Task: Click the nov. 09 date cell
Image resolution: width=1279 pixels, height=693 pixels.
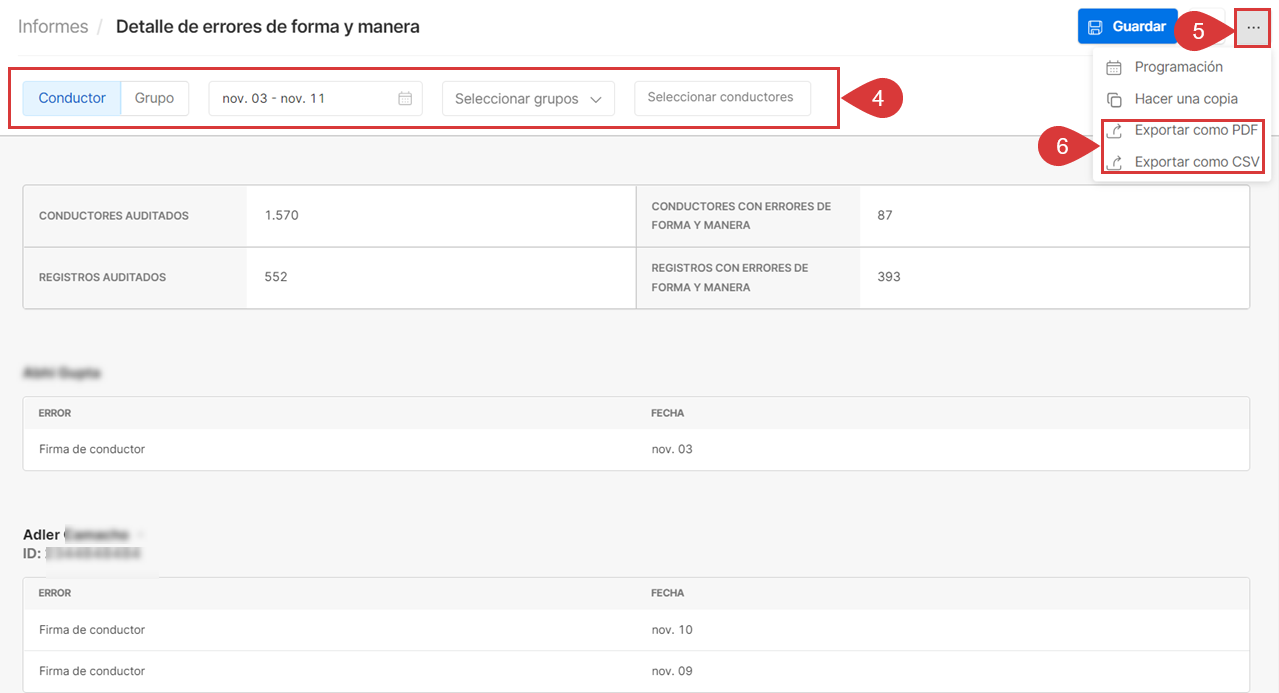Action: point(672,671)
